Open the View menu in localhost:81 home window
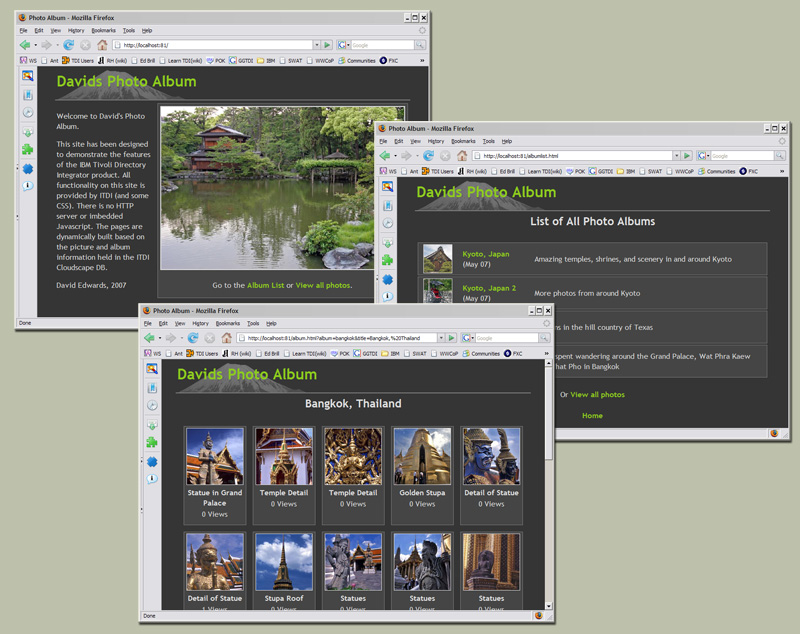The image size is (800, 634). pos(56,31)
